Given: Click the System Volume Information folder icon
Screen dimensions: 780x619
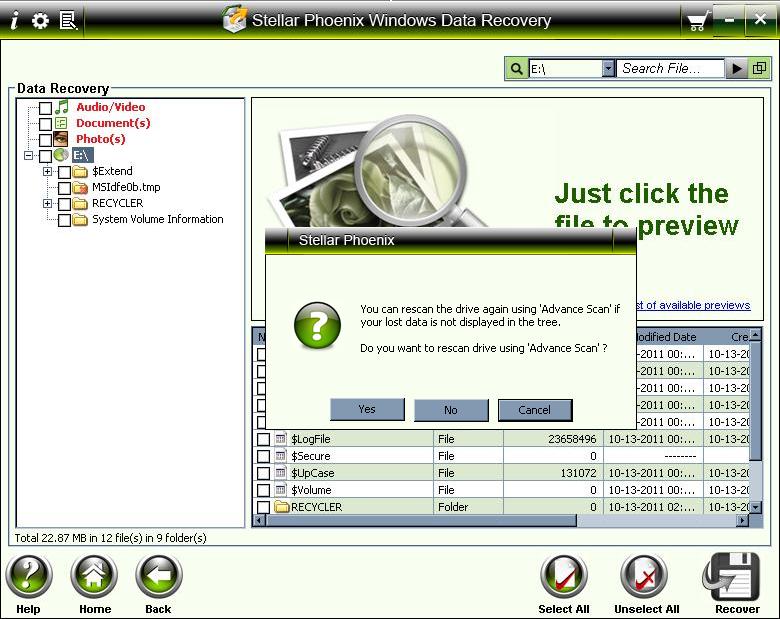Looking at the screenshot, I should pyautogui.click(x=80, y=219).
